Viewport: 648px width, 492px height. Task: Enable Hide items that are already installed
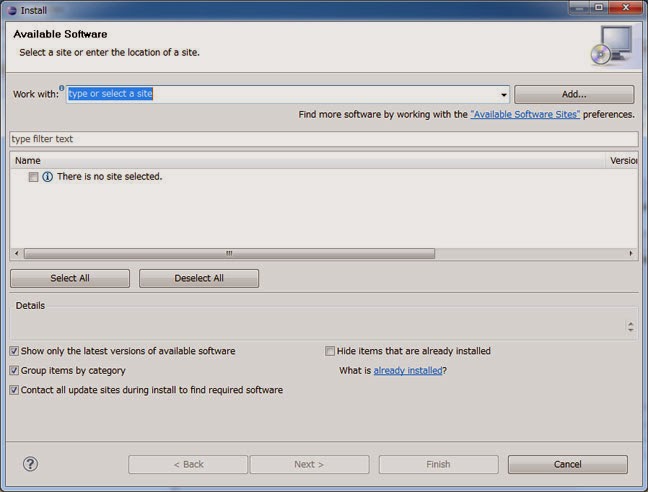[x=330, y=351]
